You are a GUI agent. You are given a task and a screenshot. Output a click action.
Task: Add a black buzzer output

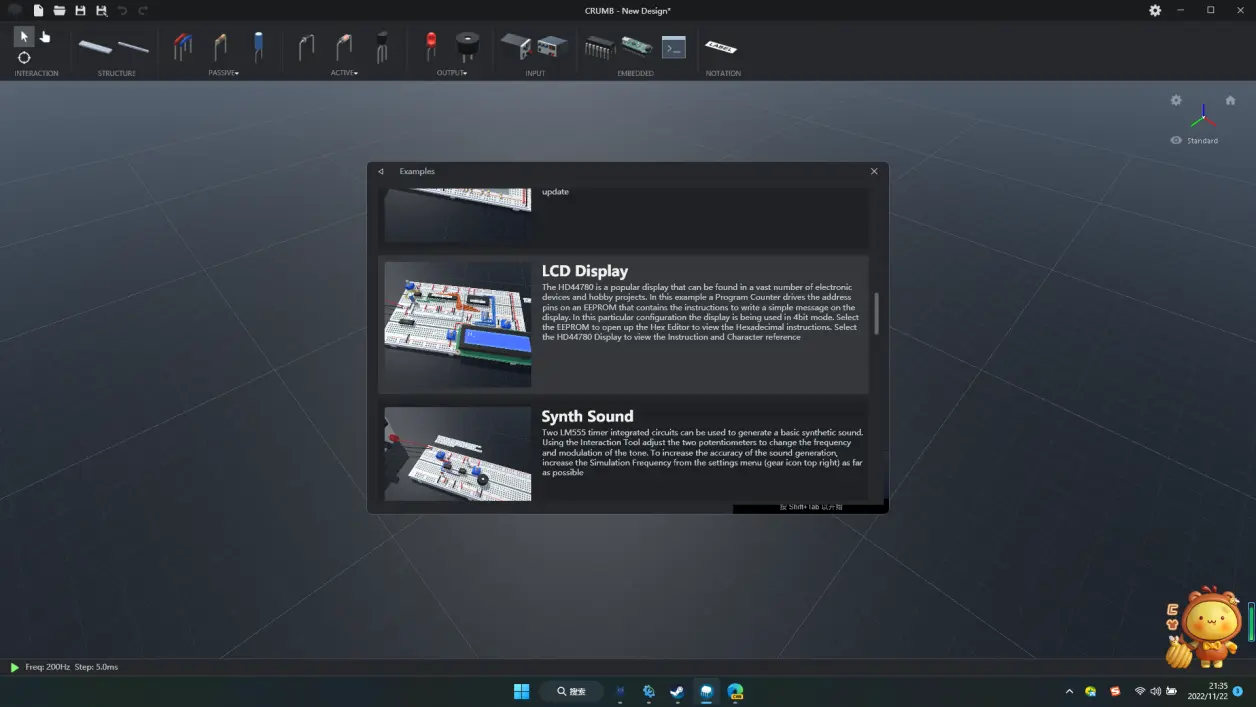(466, 46)
